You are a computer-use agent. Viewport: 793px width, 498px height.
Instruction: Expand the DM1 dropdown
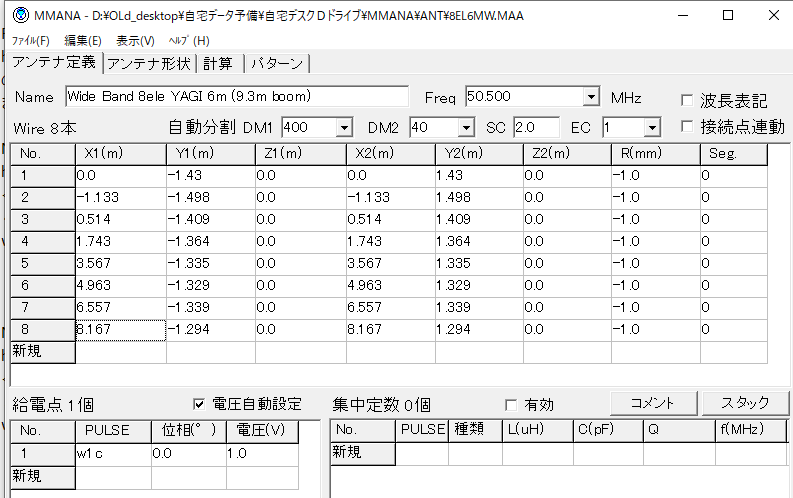pos(343,128)
